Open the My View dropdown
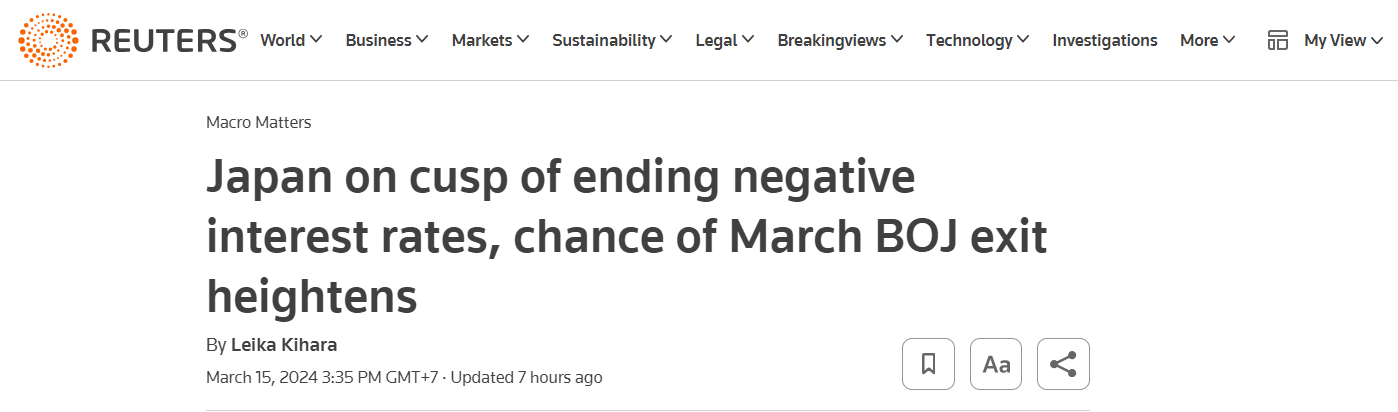The width and height of the screenshot is (1398, 412). tap(1343, 40)
